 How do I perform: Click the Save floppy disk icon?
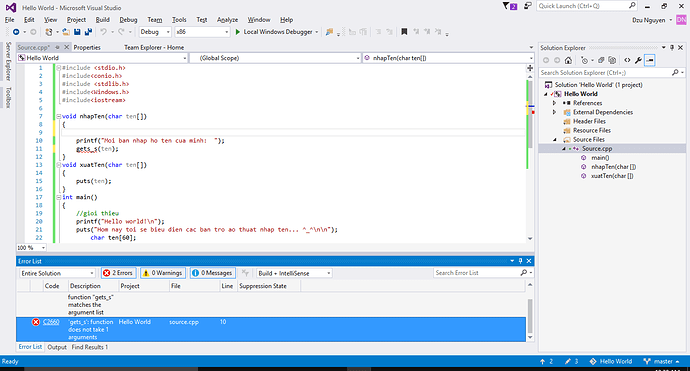77,32
